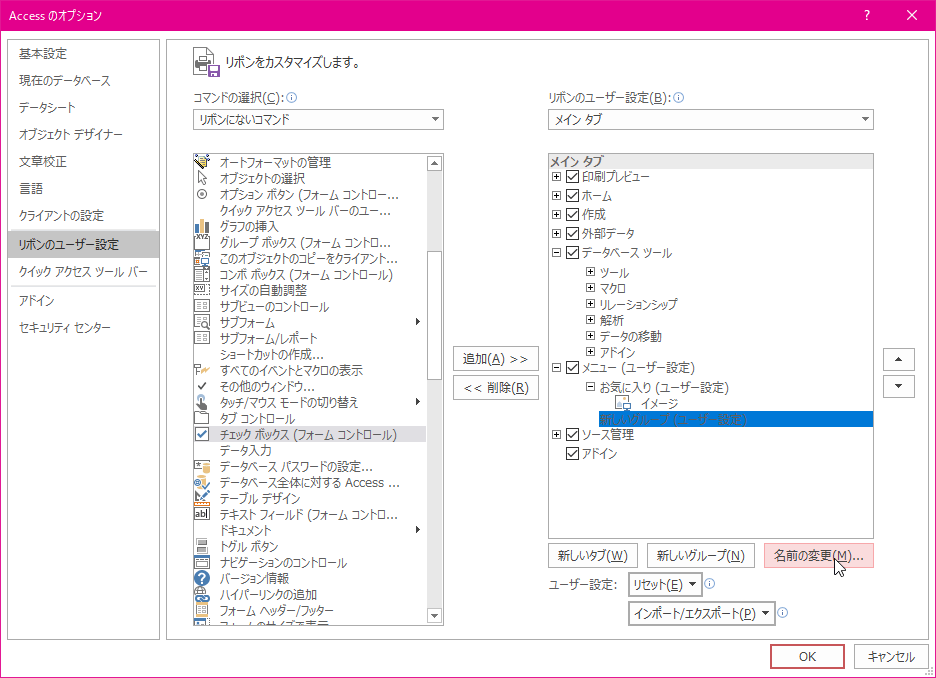Uncheck the ホーム tab checkbox
Viewport: 936px width, 678px height.
pos(572,196)
